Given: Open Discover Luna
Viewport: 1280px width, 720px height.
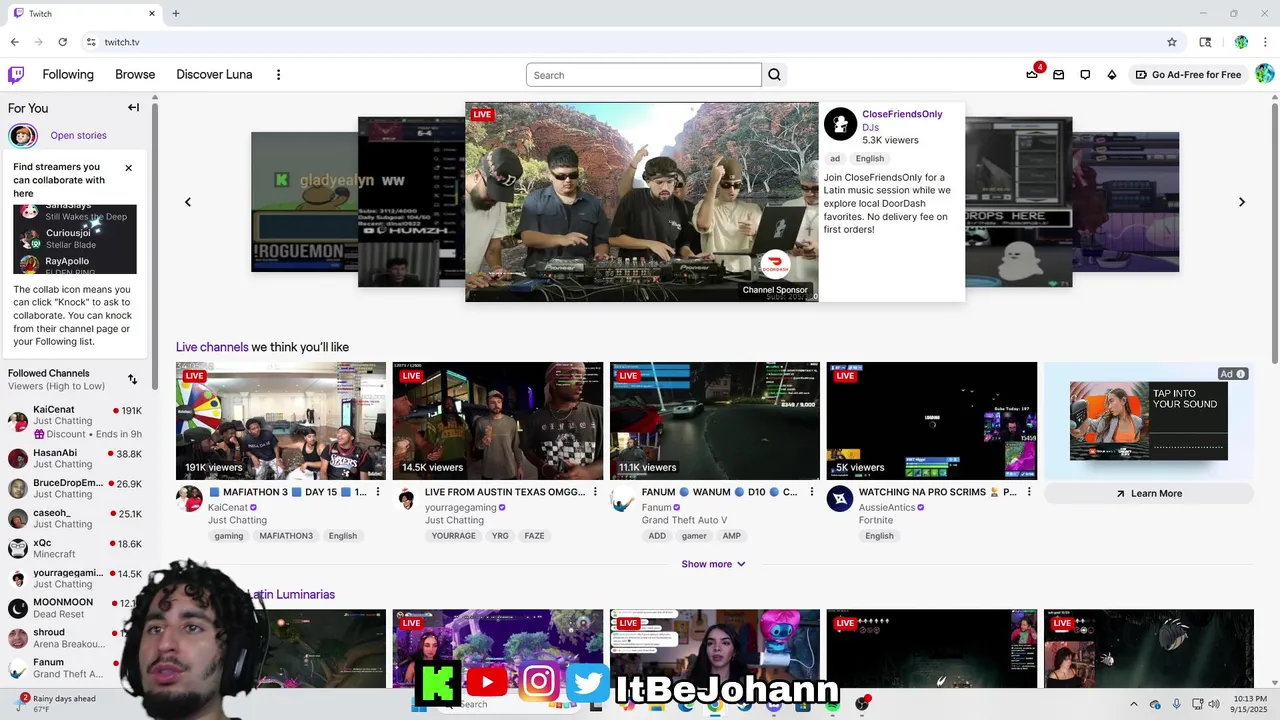Looking at the screenshot, I should 214,75.
